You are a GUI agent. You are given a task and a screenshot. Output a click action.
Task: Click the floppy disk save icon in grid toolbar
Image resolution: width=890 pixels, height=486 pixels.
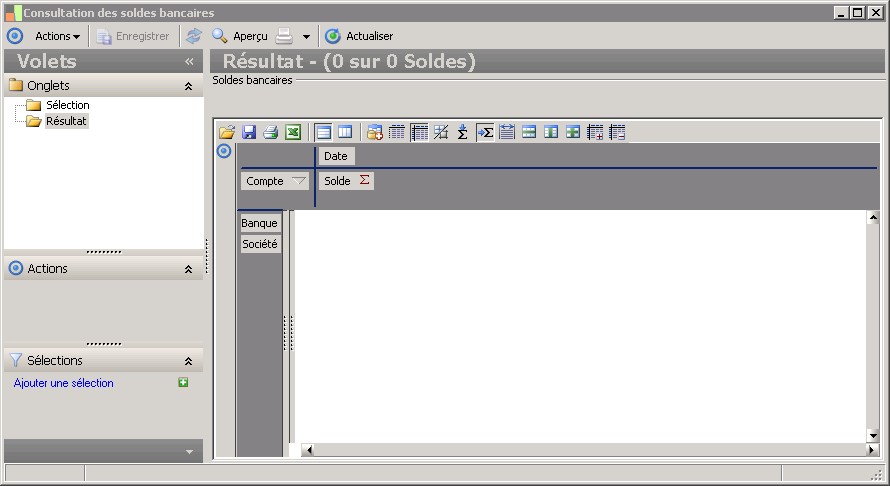click(x=249, y=132)
